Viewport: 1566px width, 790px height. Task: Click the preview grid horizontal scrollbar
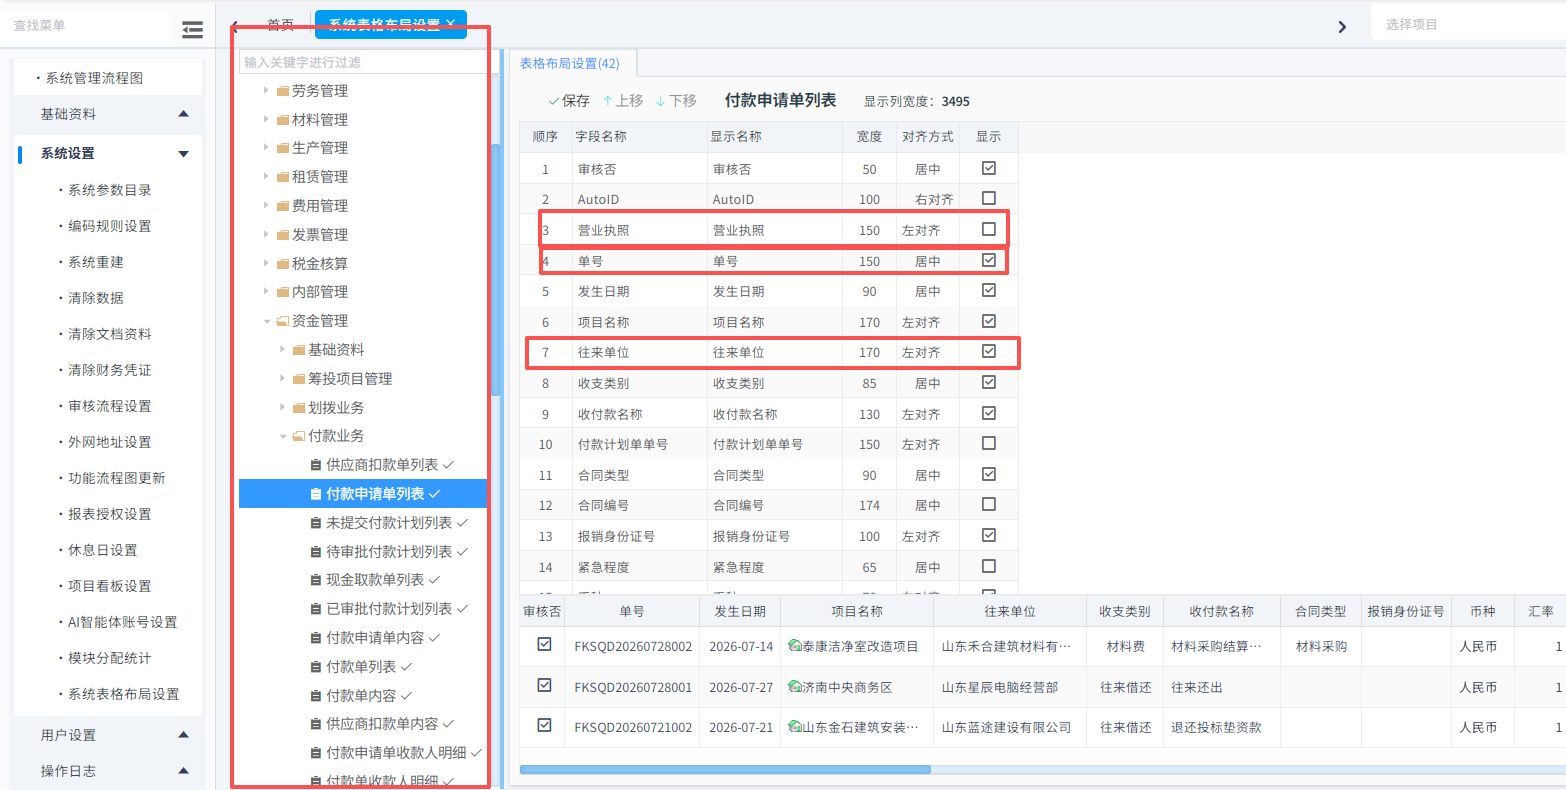click(x=725, y=769)
